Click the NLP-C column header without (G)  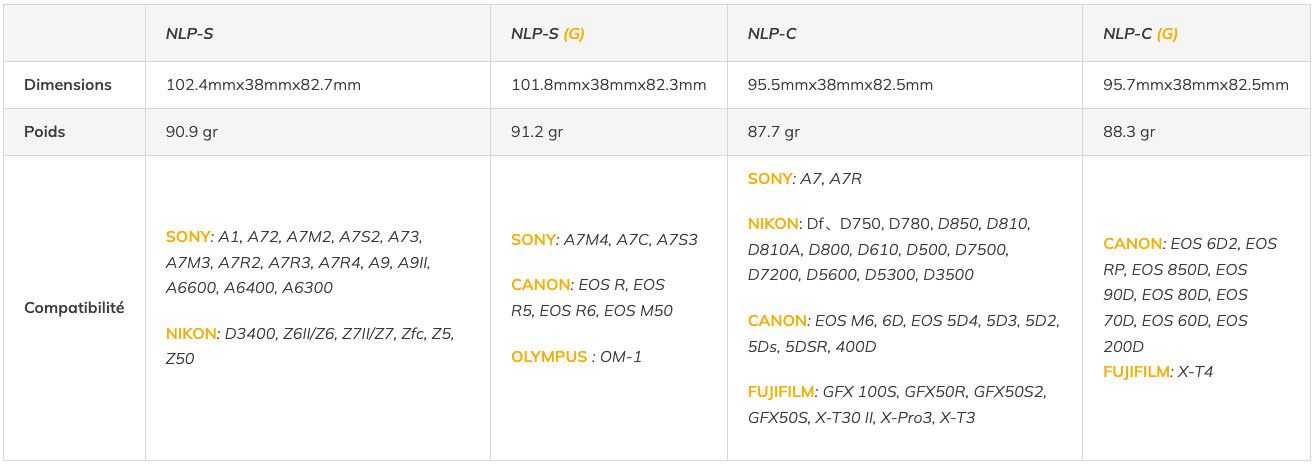click(x=771, y=34)
